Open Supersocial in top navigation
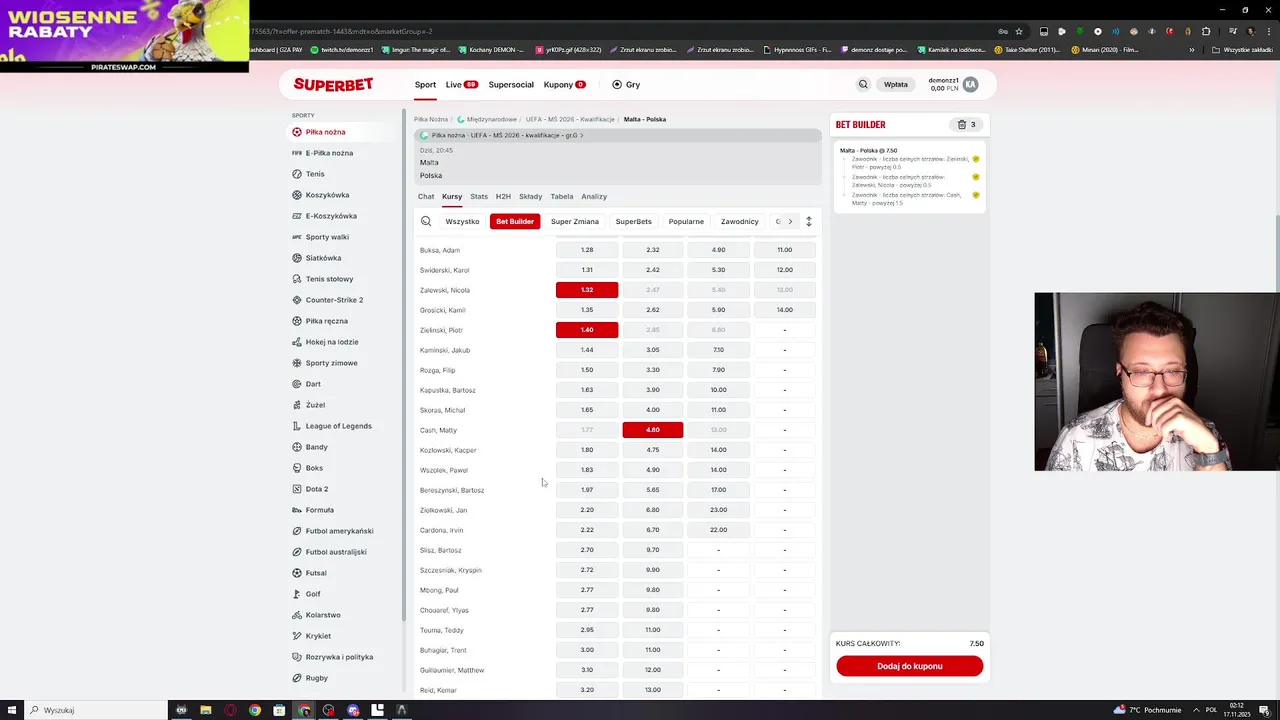Image resolution: width=1280 pixels, height=720 pixels. coord(511,85)
